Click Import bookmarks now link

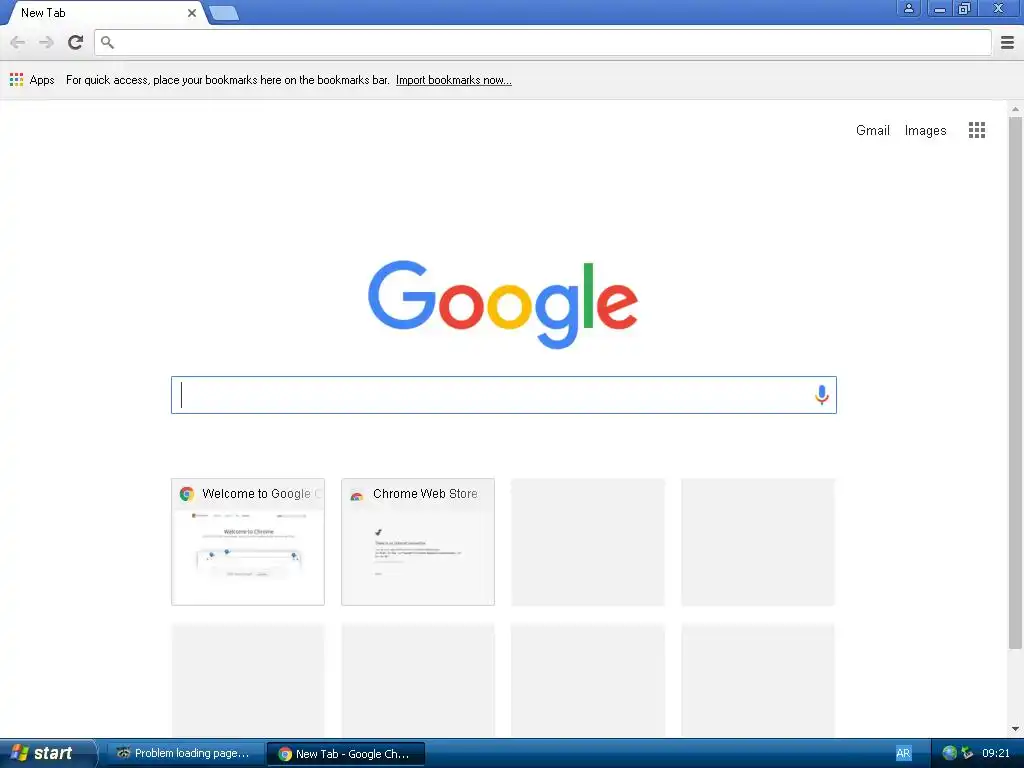(453, 80)
